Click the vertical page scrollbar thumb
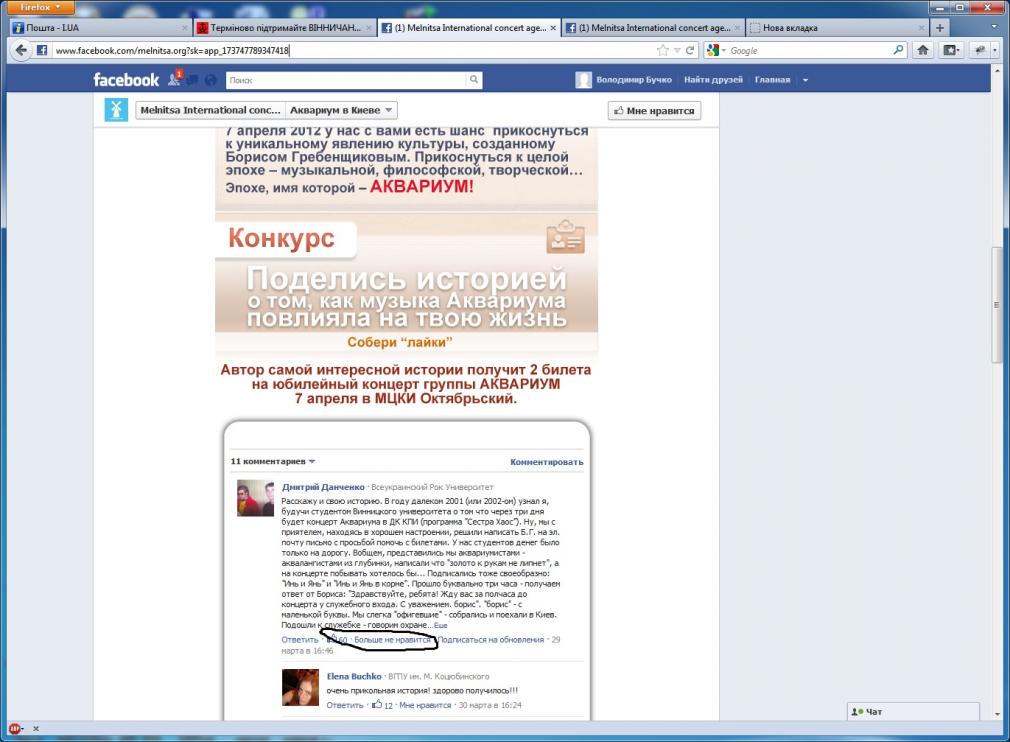 (997, 304)
